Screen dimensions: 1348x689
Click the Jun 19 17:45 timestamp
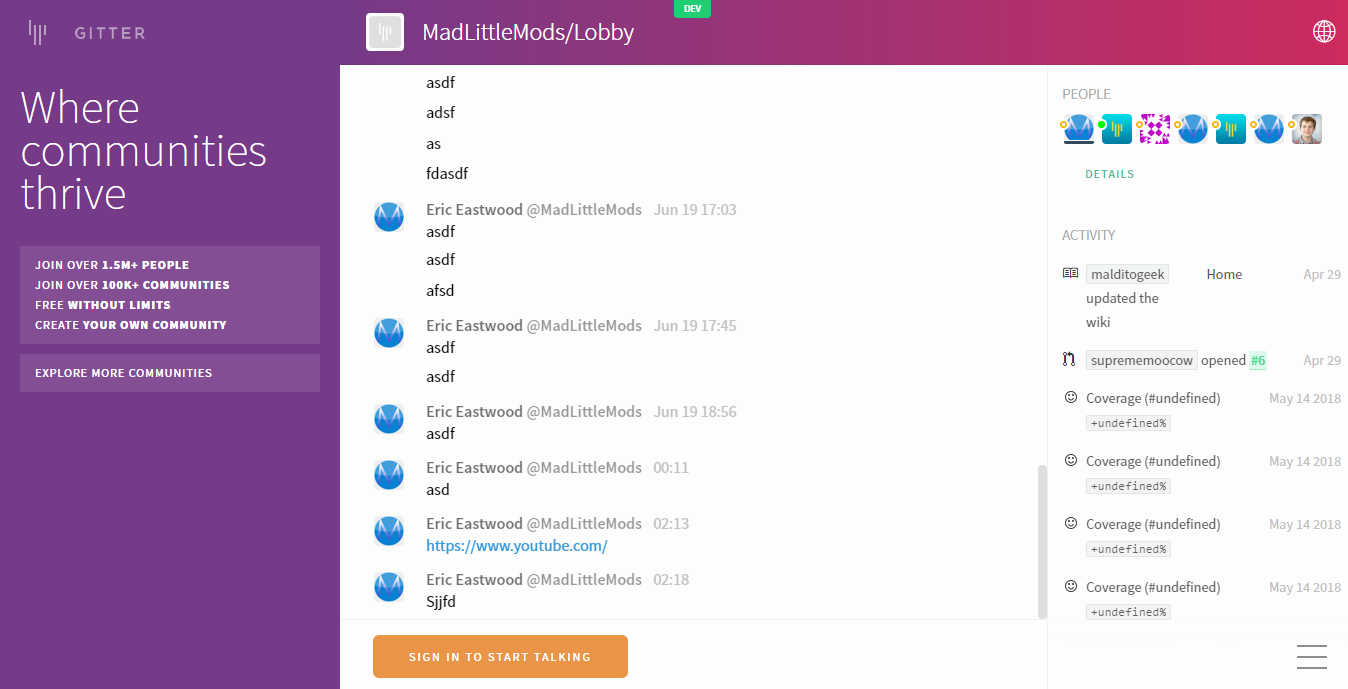tap(695, 326)
